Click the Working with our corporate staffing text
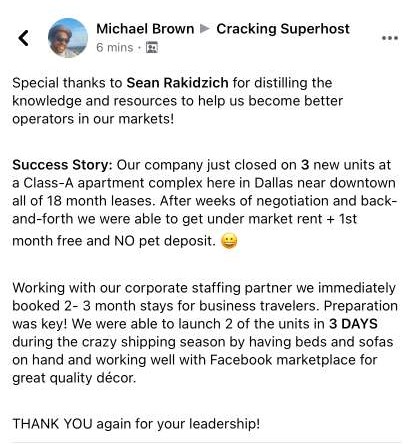The width and height of the screenshot is (411, 444). 127,288
